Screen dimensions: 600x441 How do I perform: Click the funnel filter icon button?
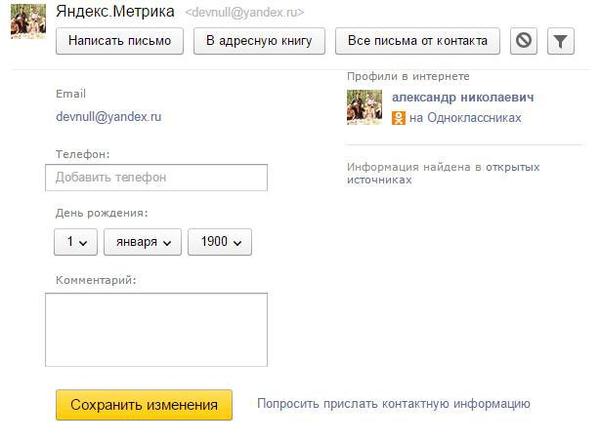tap(560, 41)
